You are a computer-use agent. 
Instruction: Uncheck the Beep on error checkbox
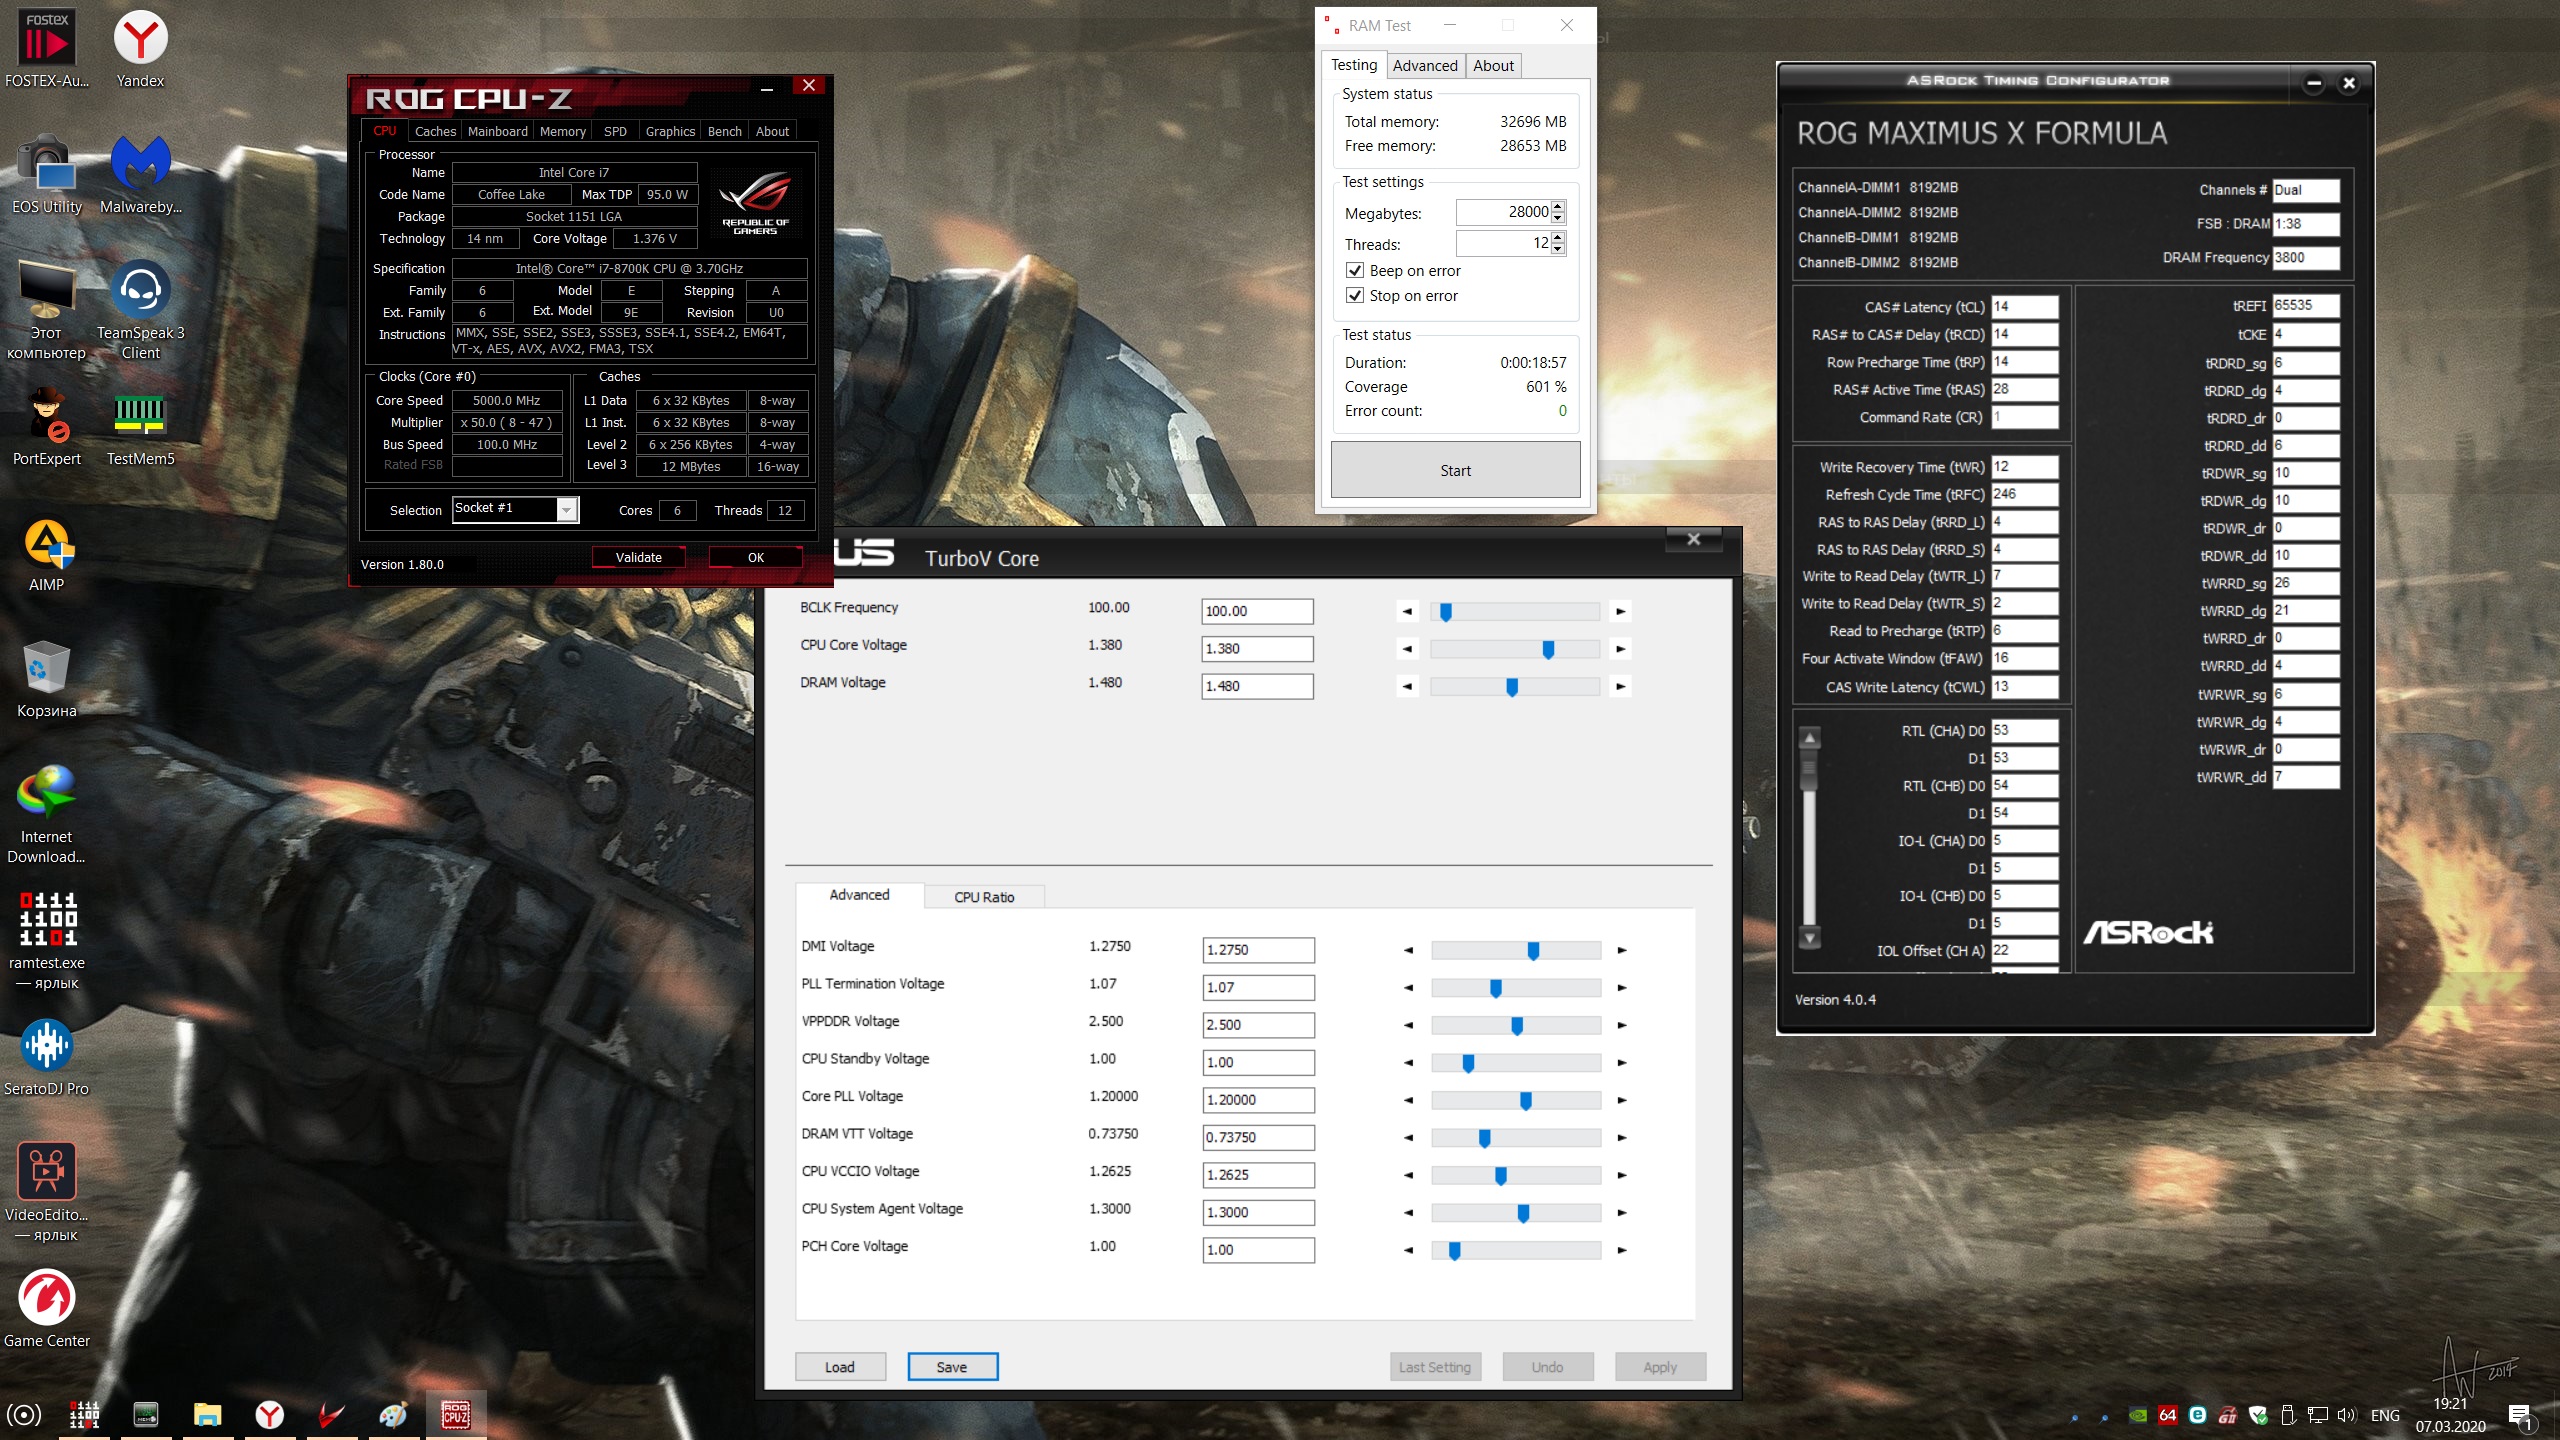click(1355, 271)
